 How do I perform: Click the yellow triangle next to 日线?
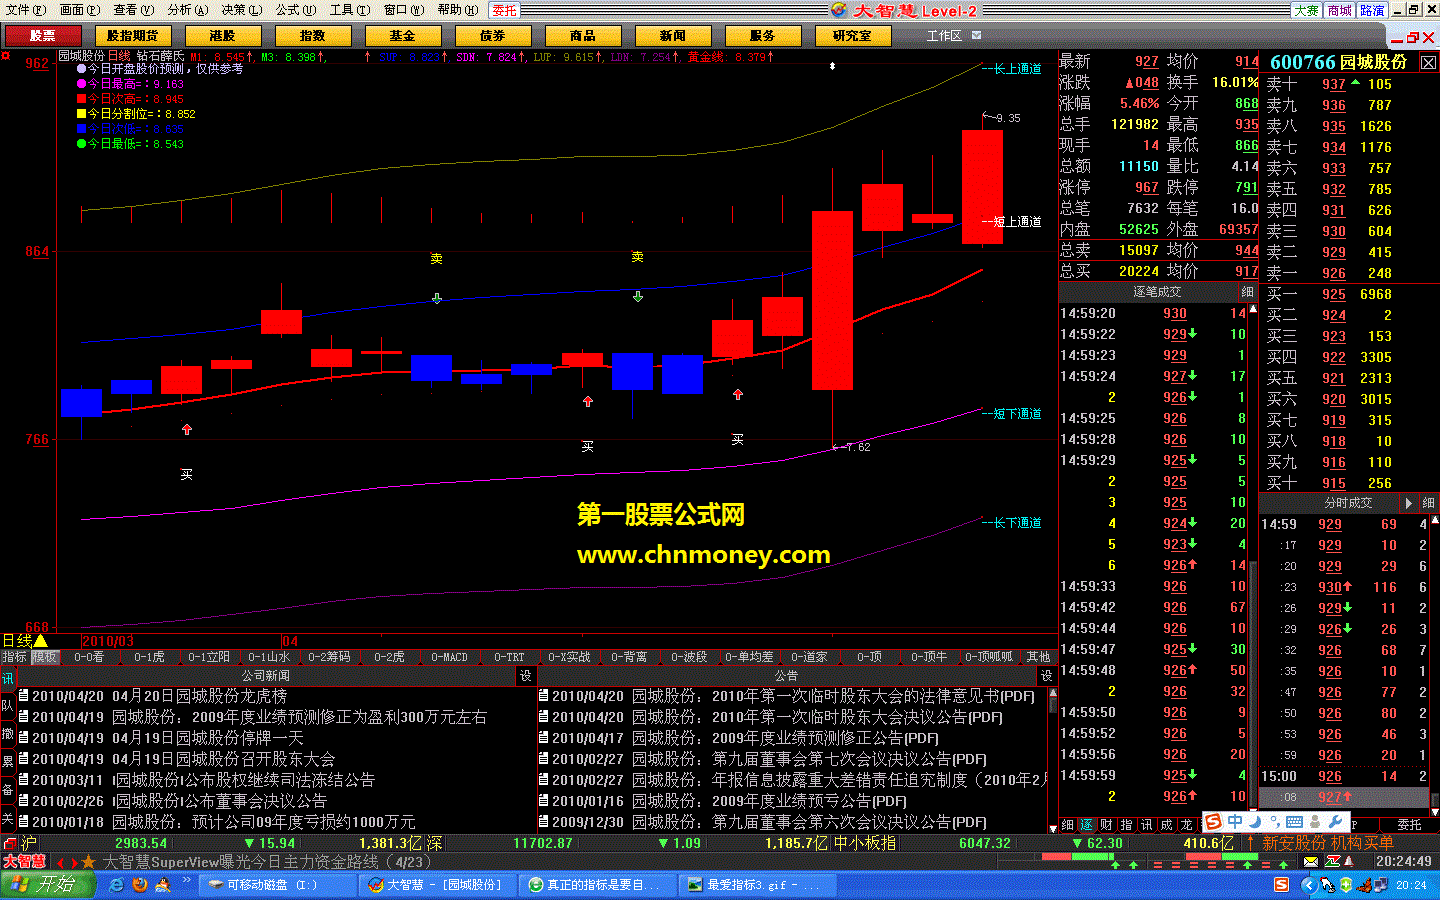point(40,641)
